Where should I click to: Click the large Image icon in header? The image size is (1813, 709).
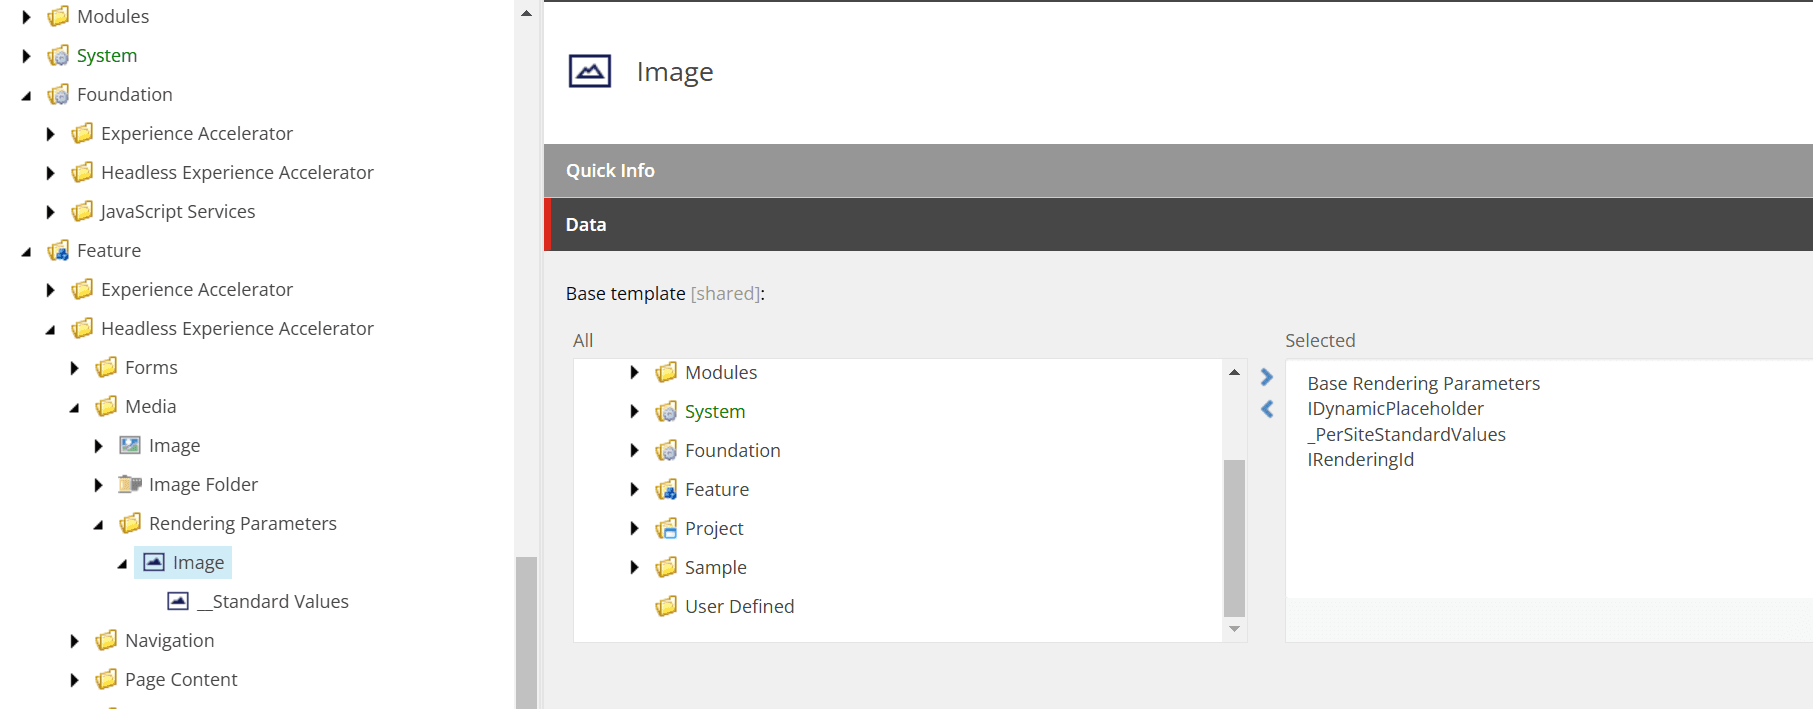pos(590,71)
